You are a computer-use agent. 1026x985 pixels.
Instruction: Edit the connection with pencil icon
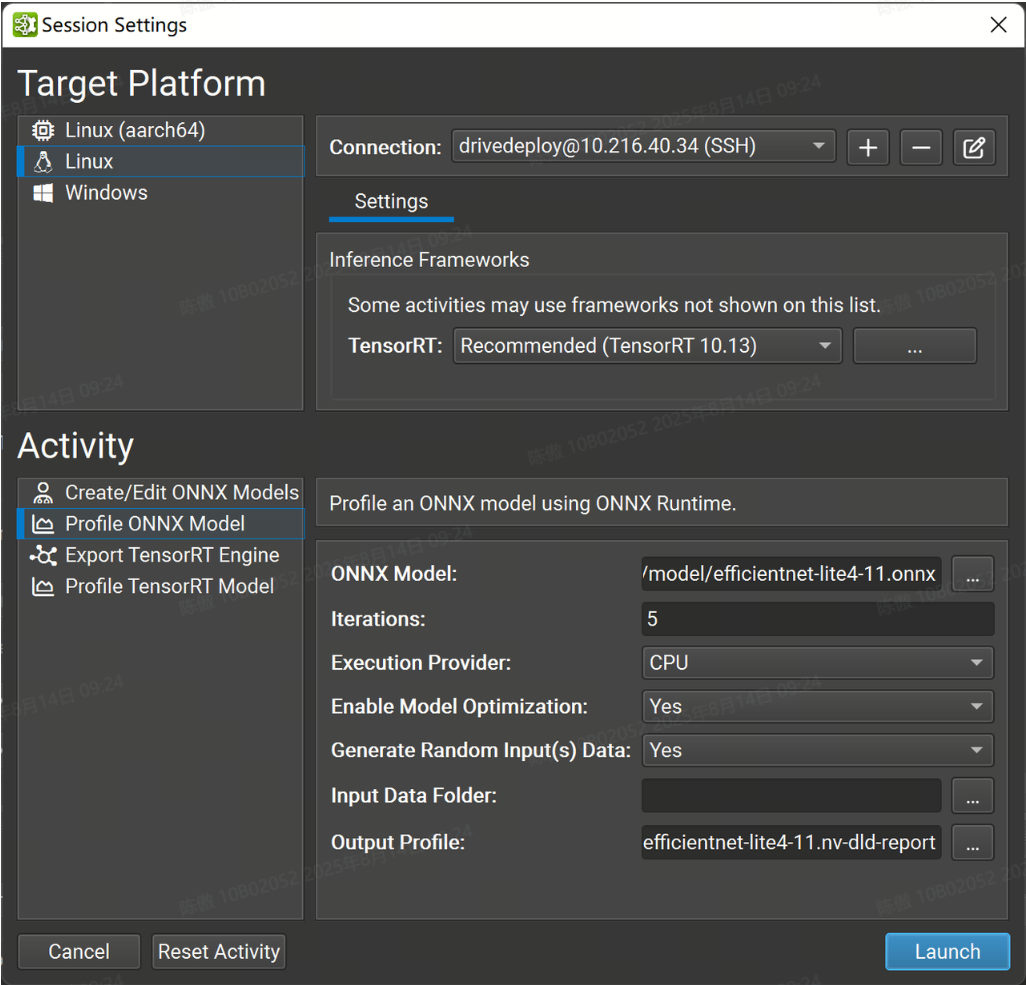click(x=974, y=147)
